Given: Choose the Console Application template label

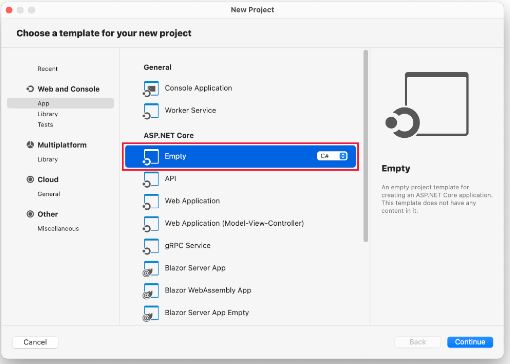Looking at the screenshot, I should (x=198, y=88).
